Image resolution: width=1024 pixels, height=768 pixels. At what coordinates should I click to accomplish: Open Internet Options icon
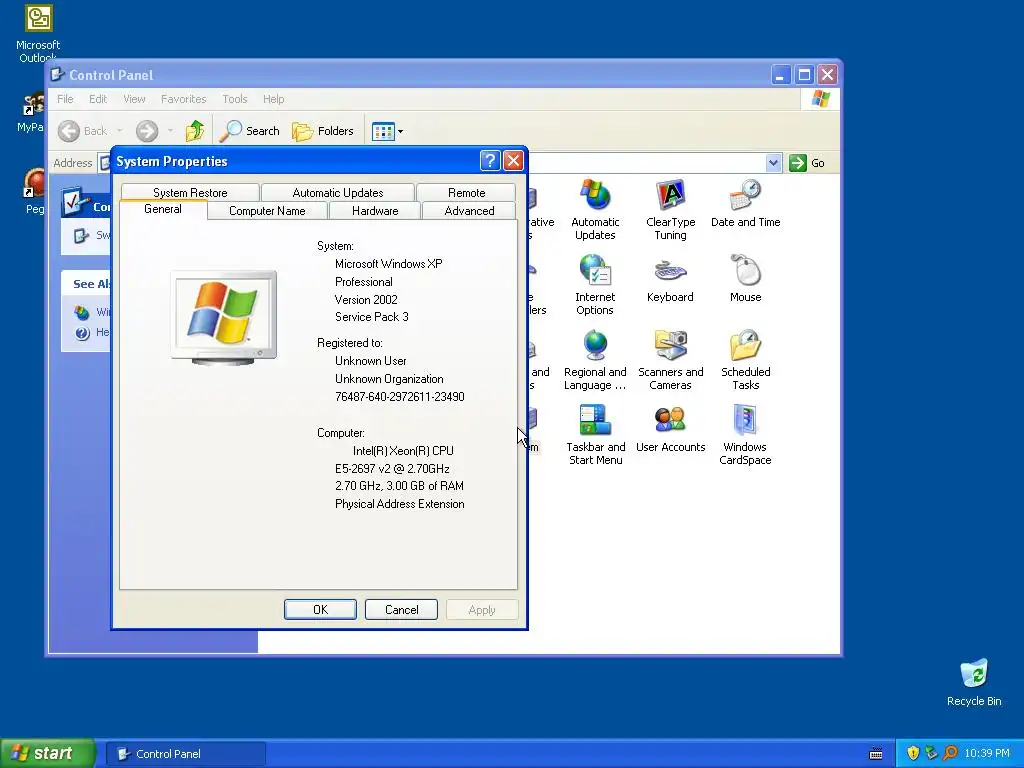tap(595, 284)
